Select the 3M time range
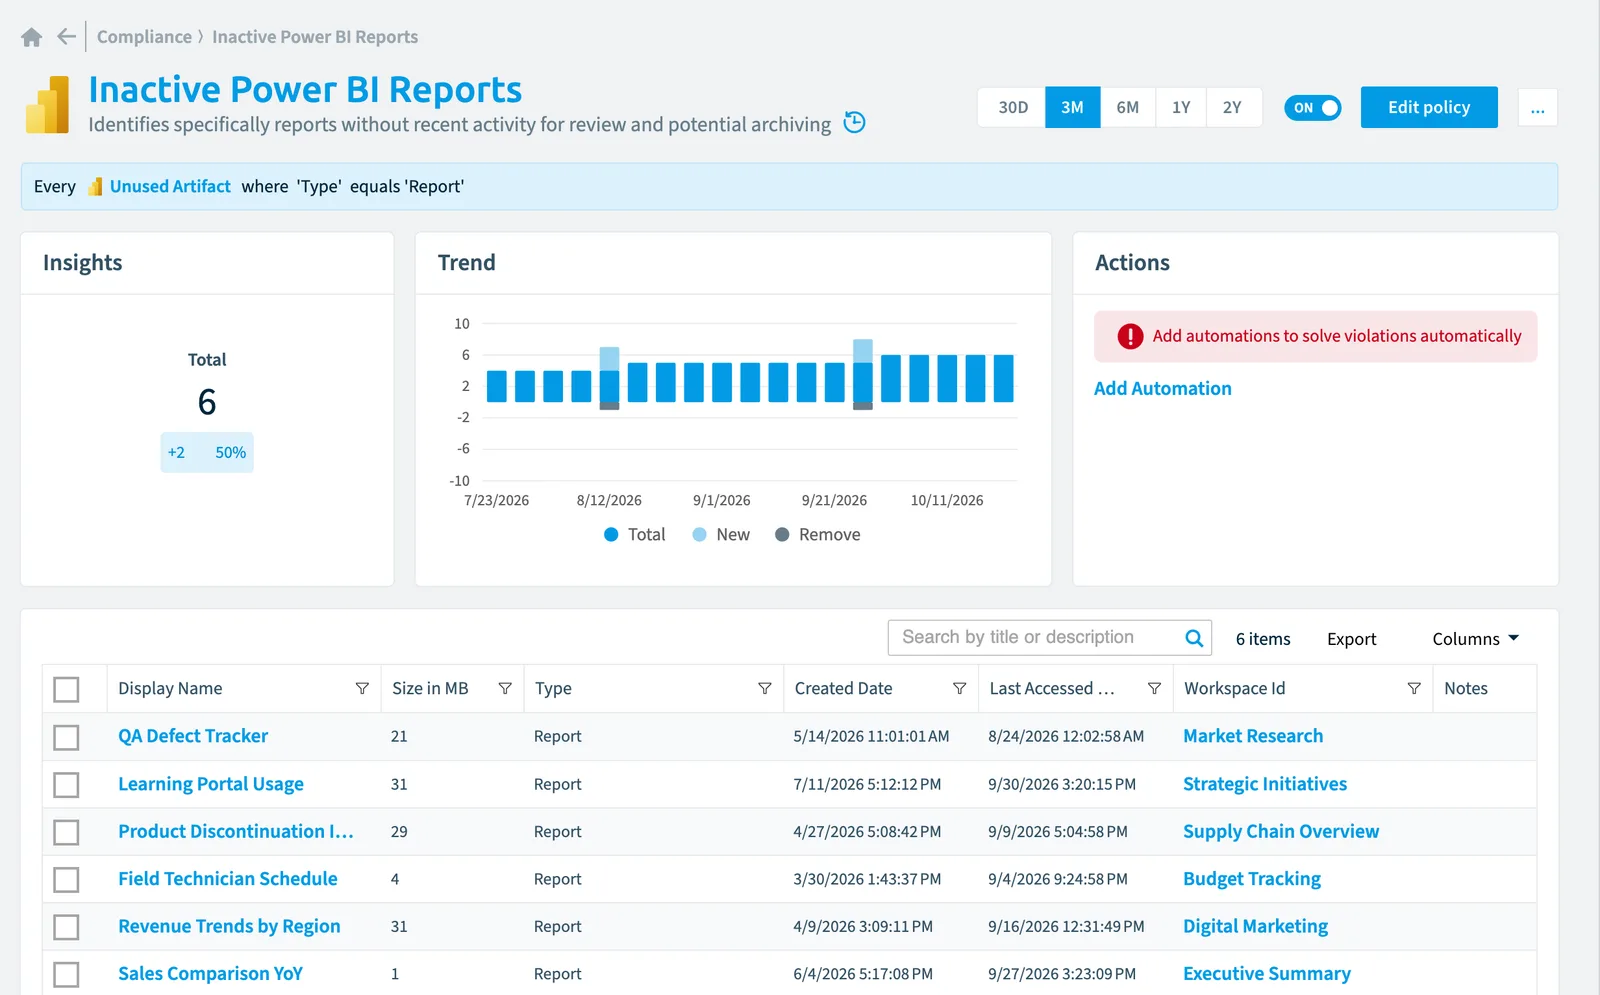Screen dimensions: 1600x995 (1073, 107)
